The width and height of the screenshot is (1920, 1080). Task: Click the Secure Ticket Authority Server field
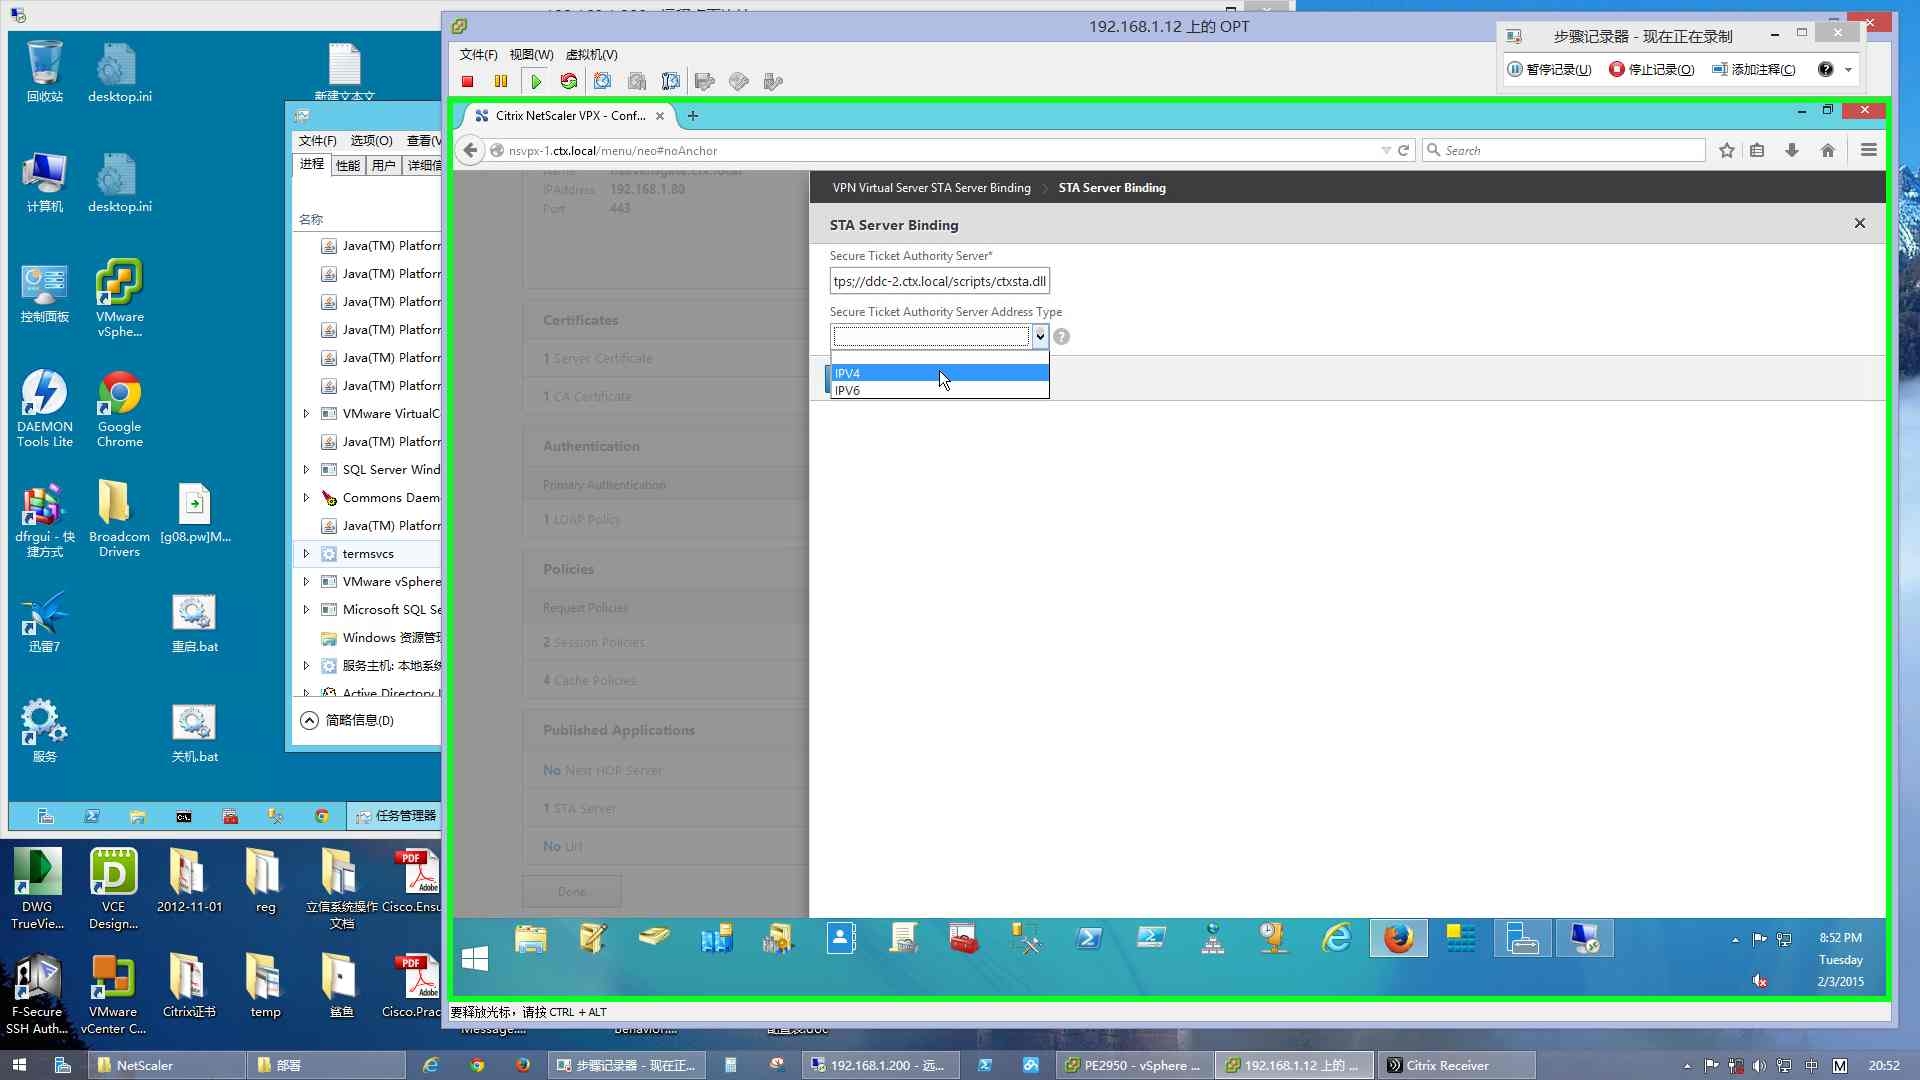pyautogui.click(x=940, y=282)
